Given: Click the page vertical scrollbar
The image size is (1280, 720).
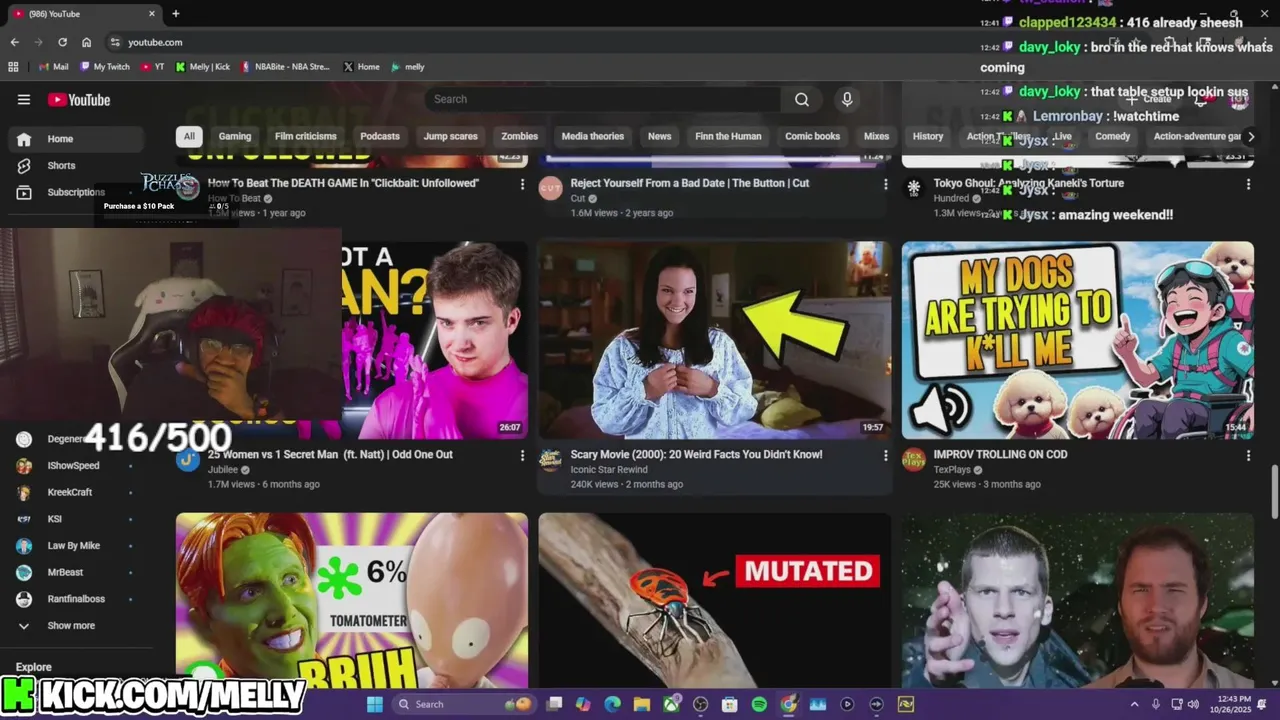Looking at the screenshot, I should tap(1274, 492).
